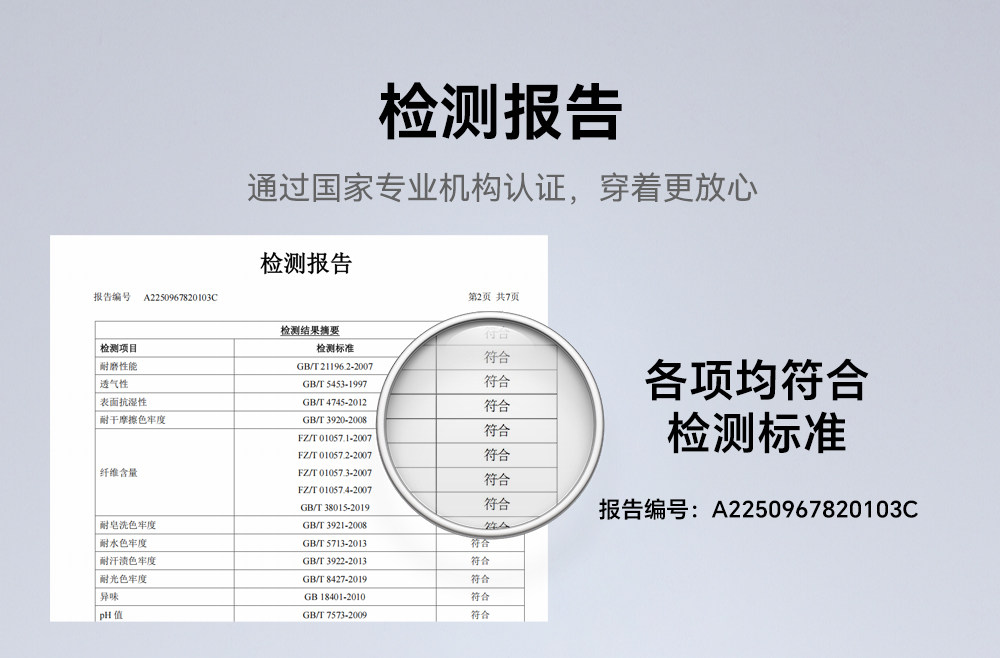Click the 检测标准 column header
This screenshot has height=658, width=1000.
tap(335, 348)
